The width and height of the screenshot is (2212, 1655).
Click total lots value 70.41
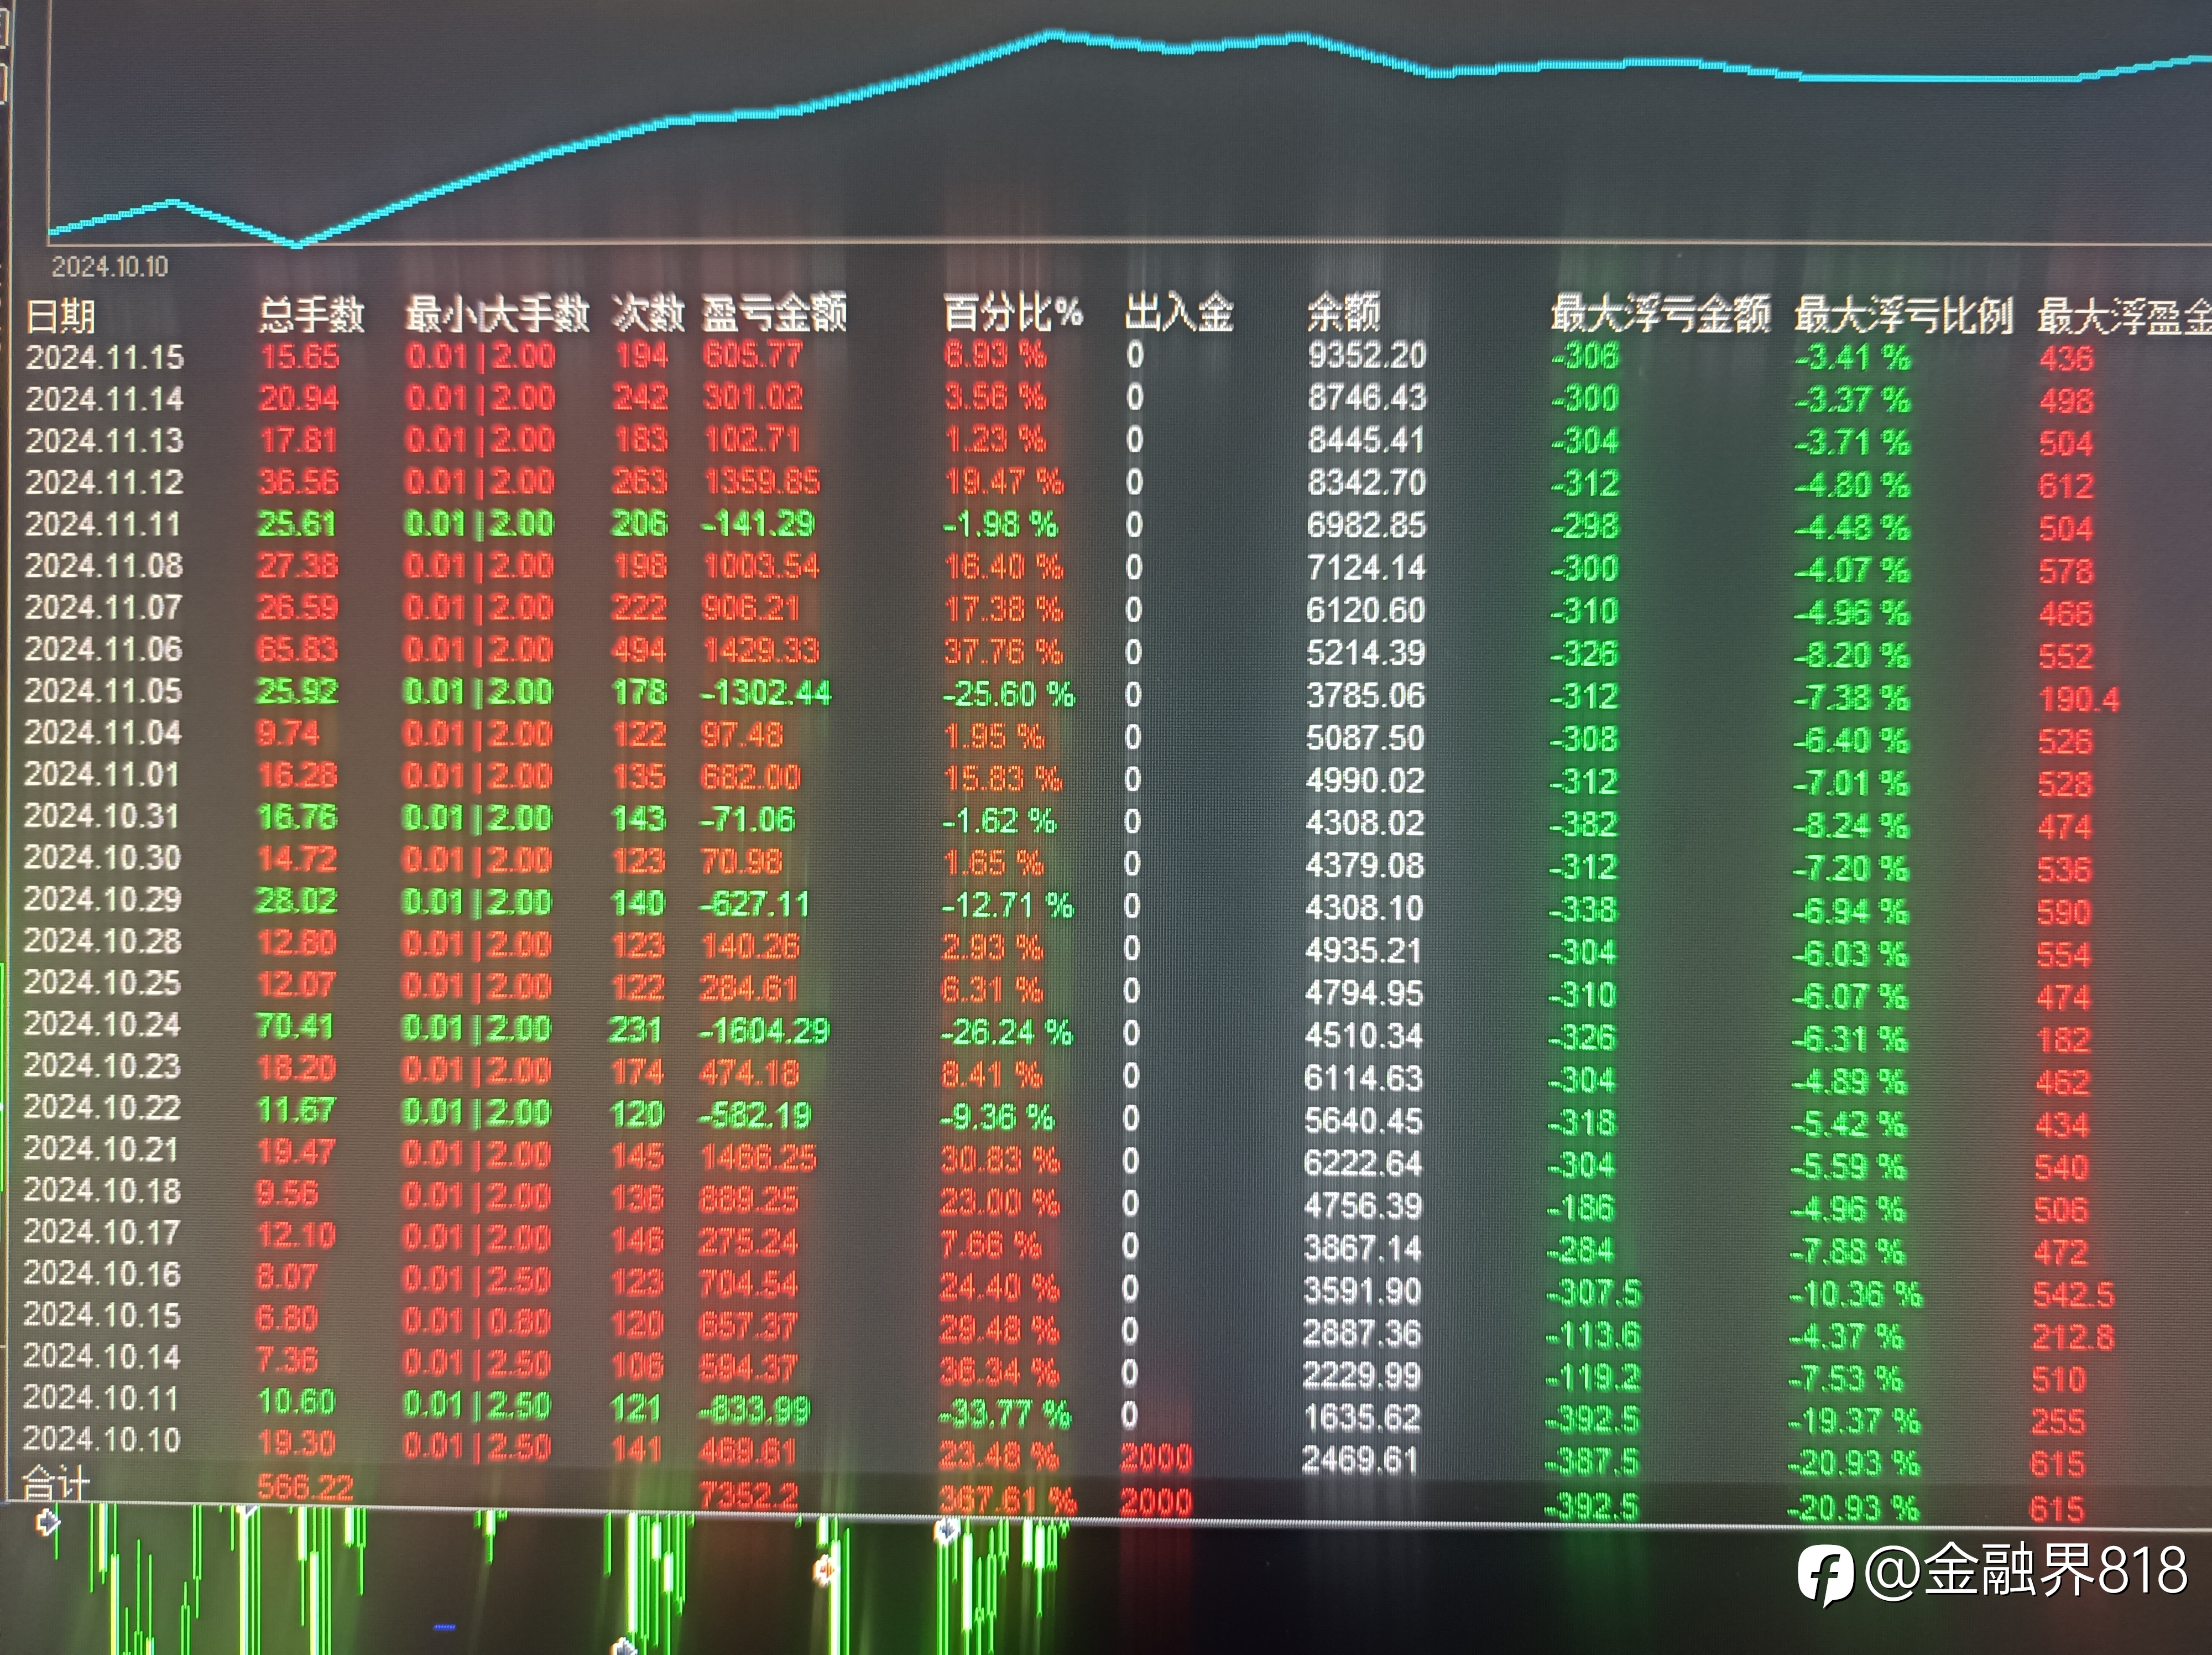coord(295,1026)
